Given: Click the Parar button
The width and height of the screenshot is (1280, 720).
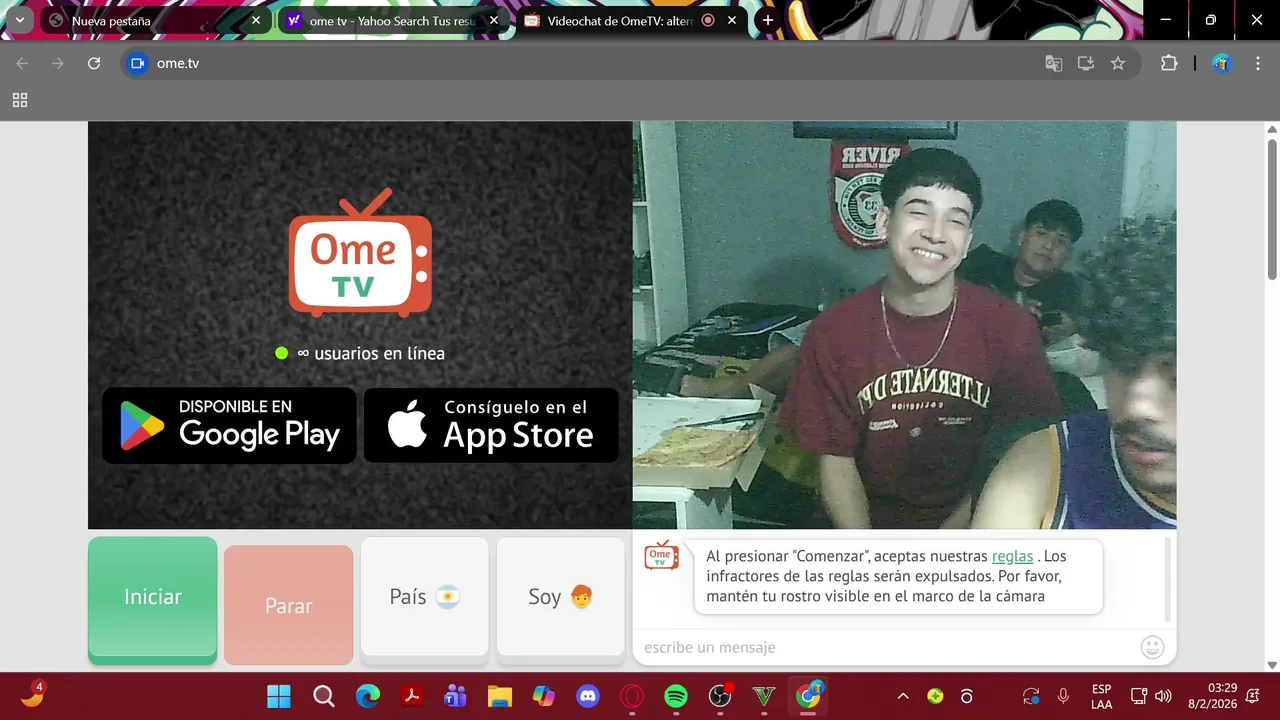Looking at the screenshot, I should click(289, 605).
